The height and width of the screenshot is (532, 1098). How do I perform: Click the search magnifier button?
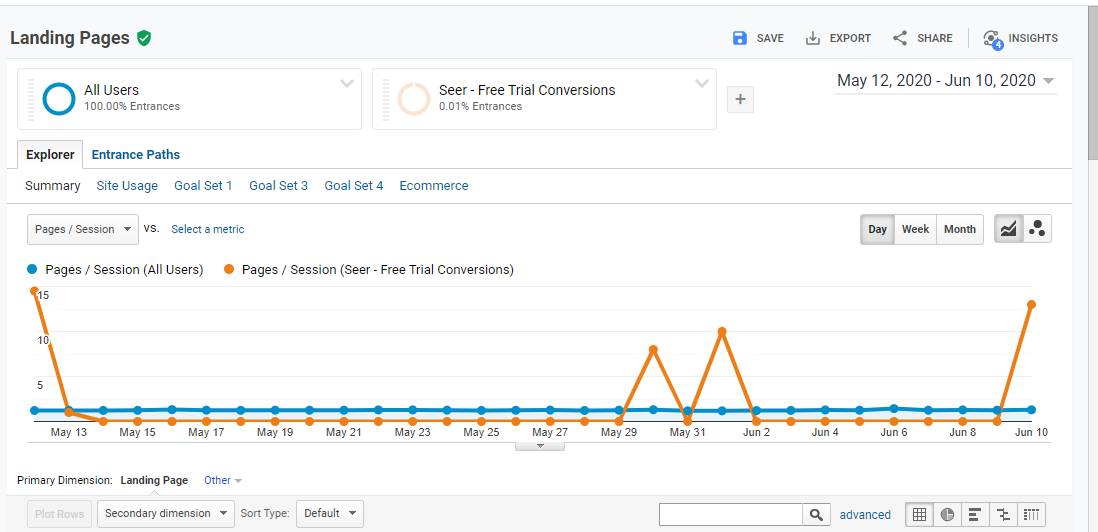coord(817,514)
